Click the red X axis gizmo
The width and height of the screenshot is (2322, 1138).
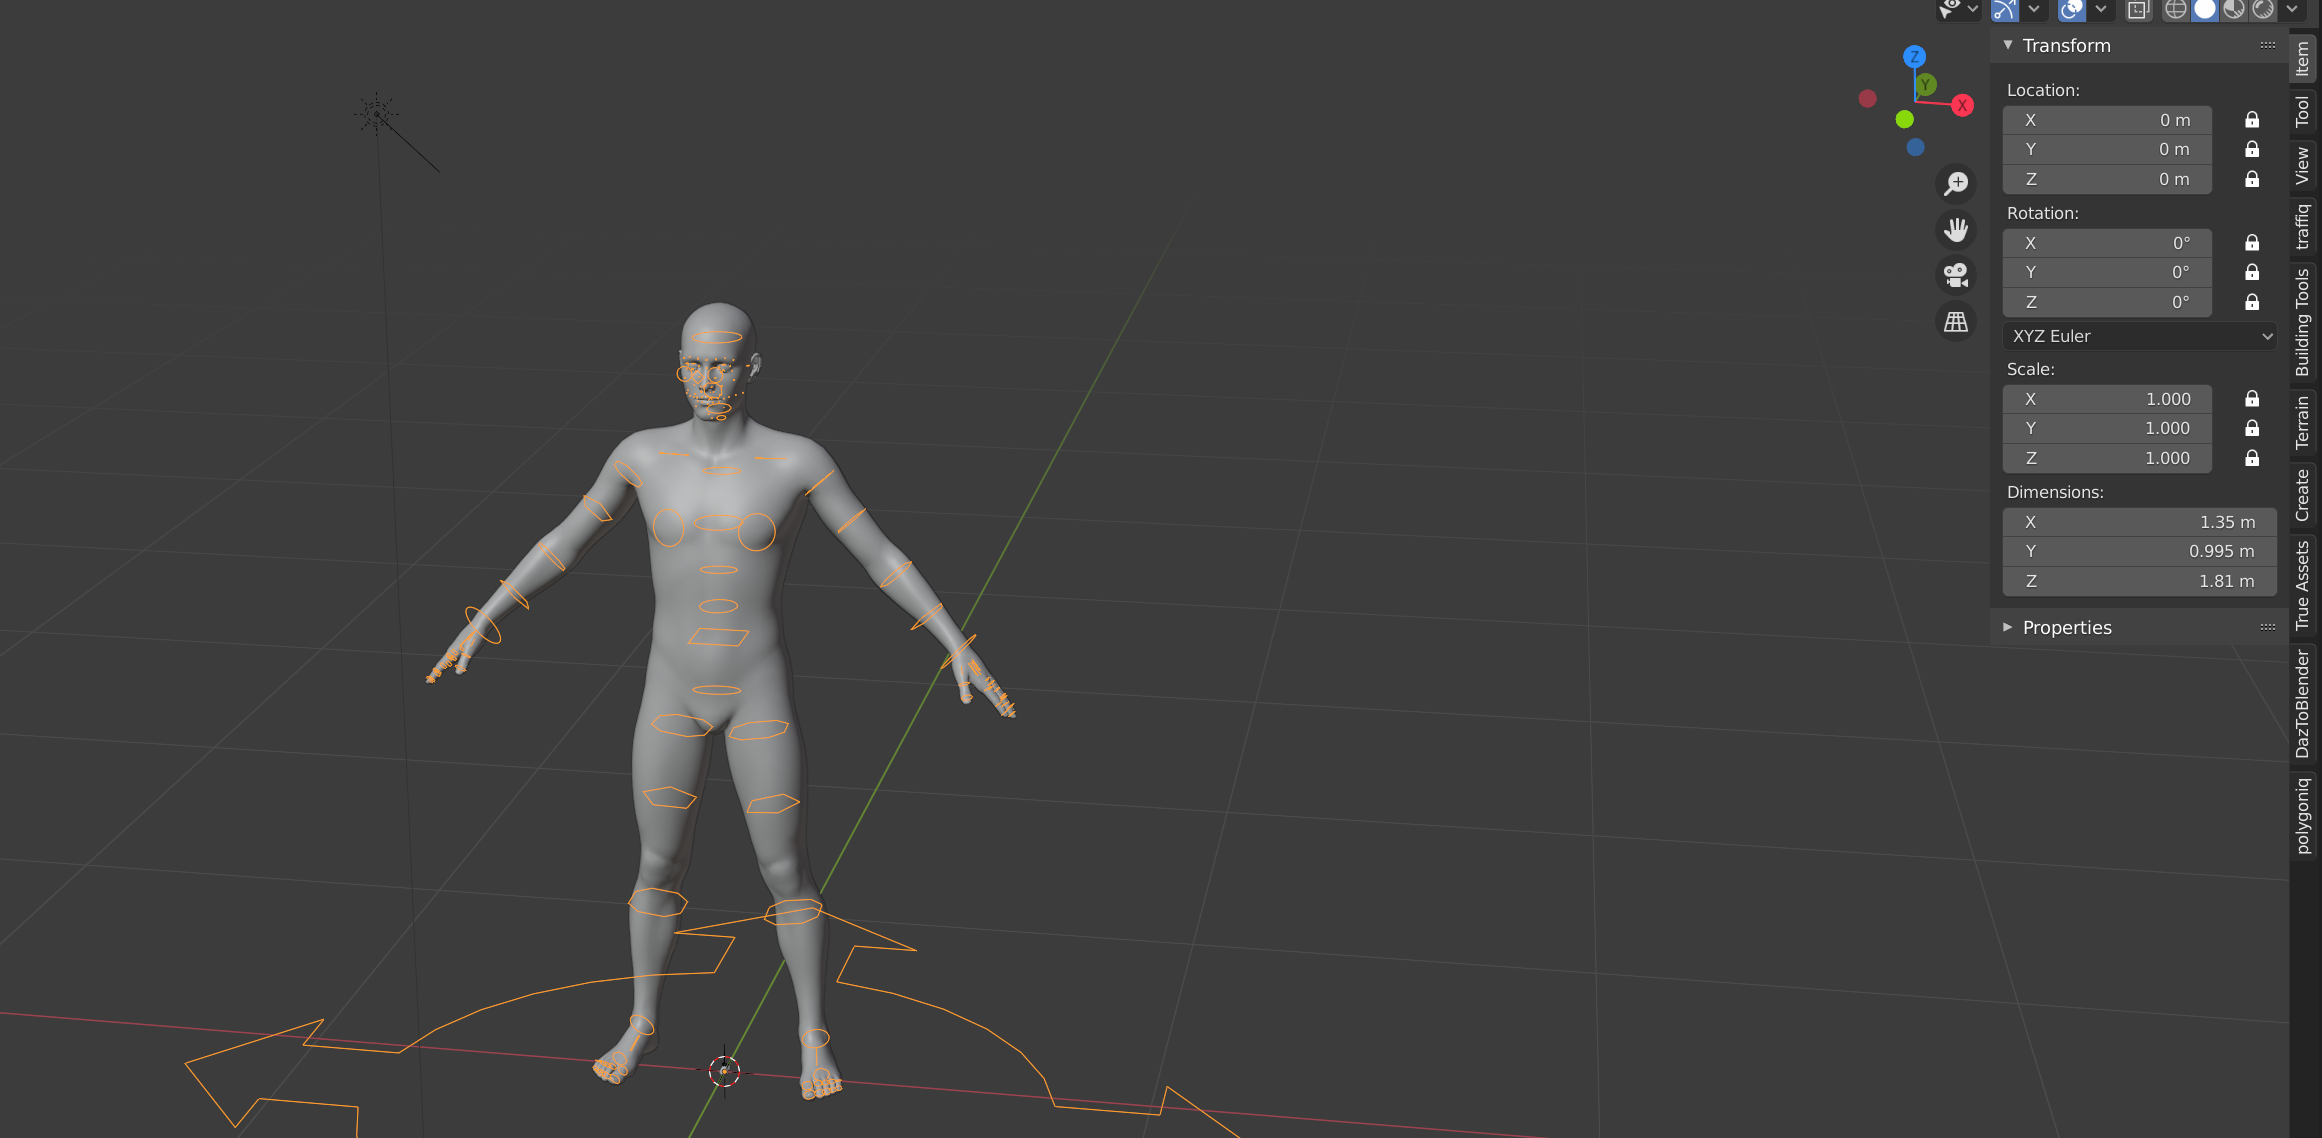[x=1962, y=105]
